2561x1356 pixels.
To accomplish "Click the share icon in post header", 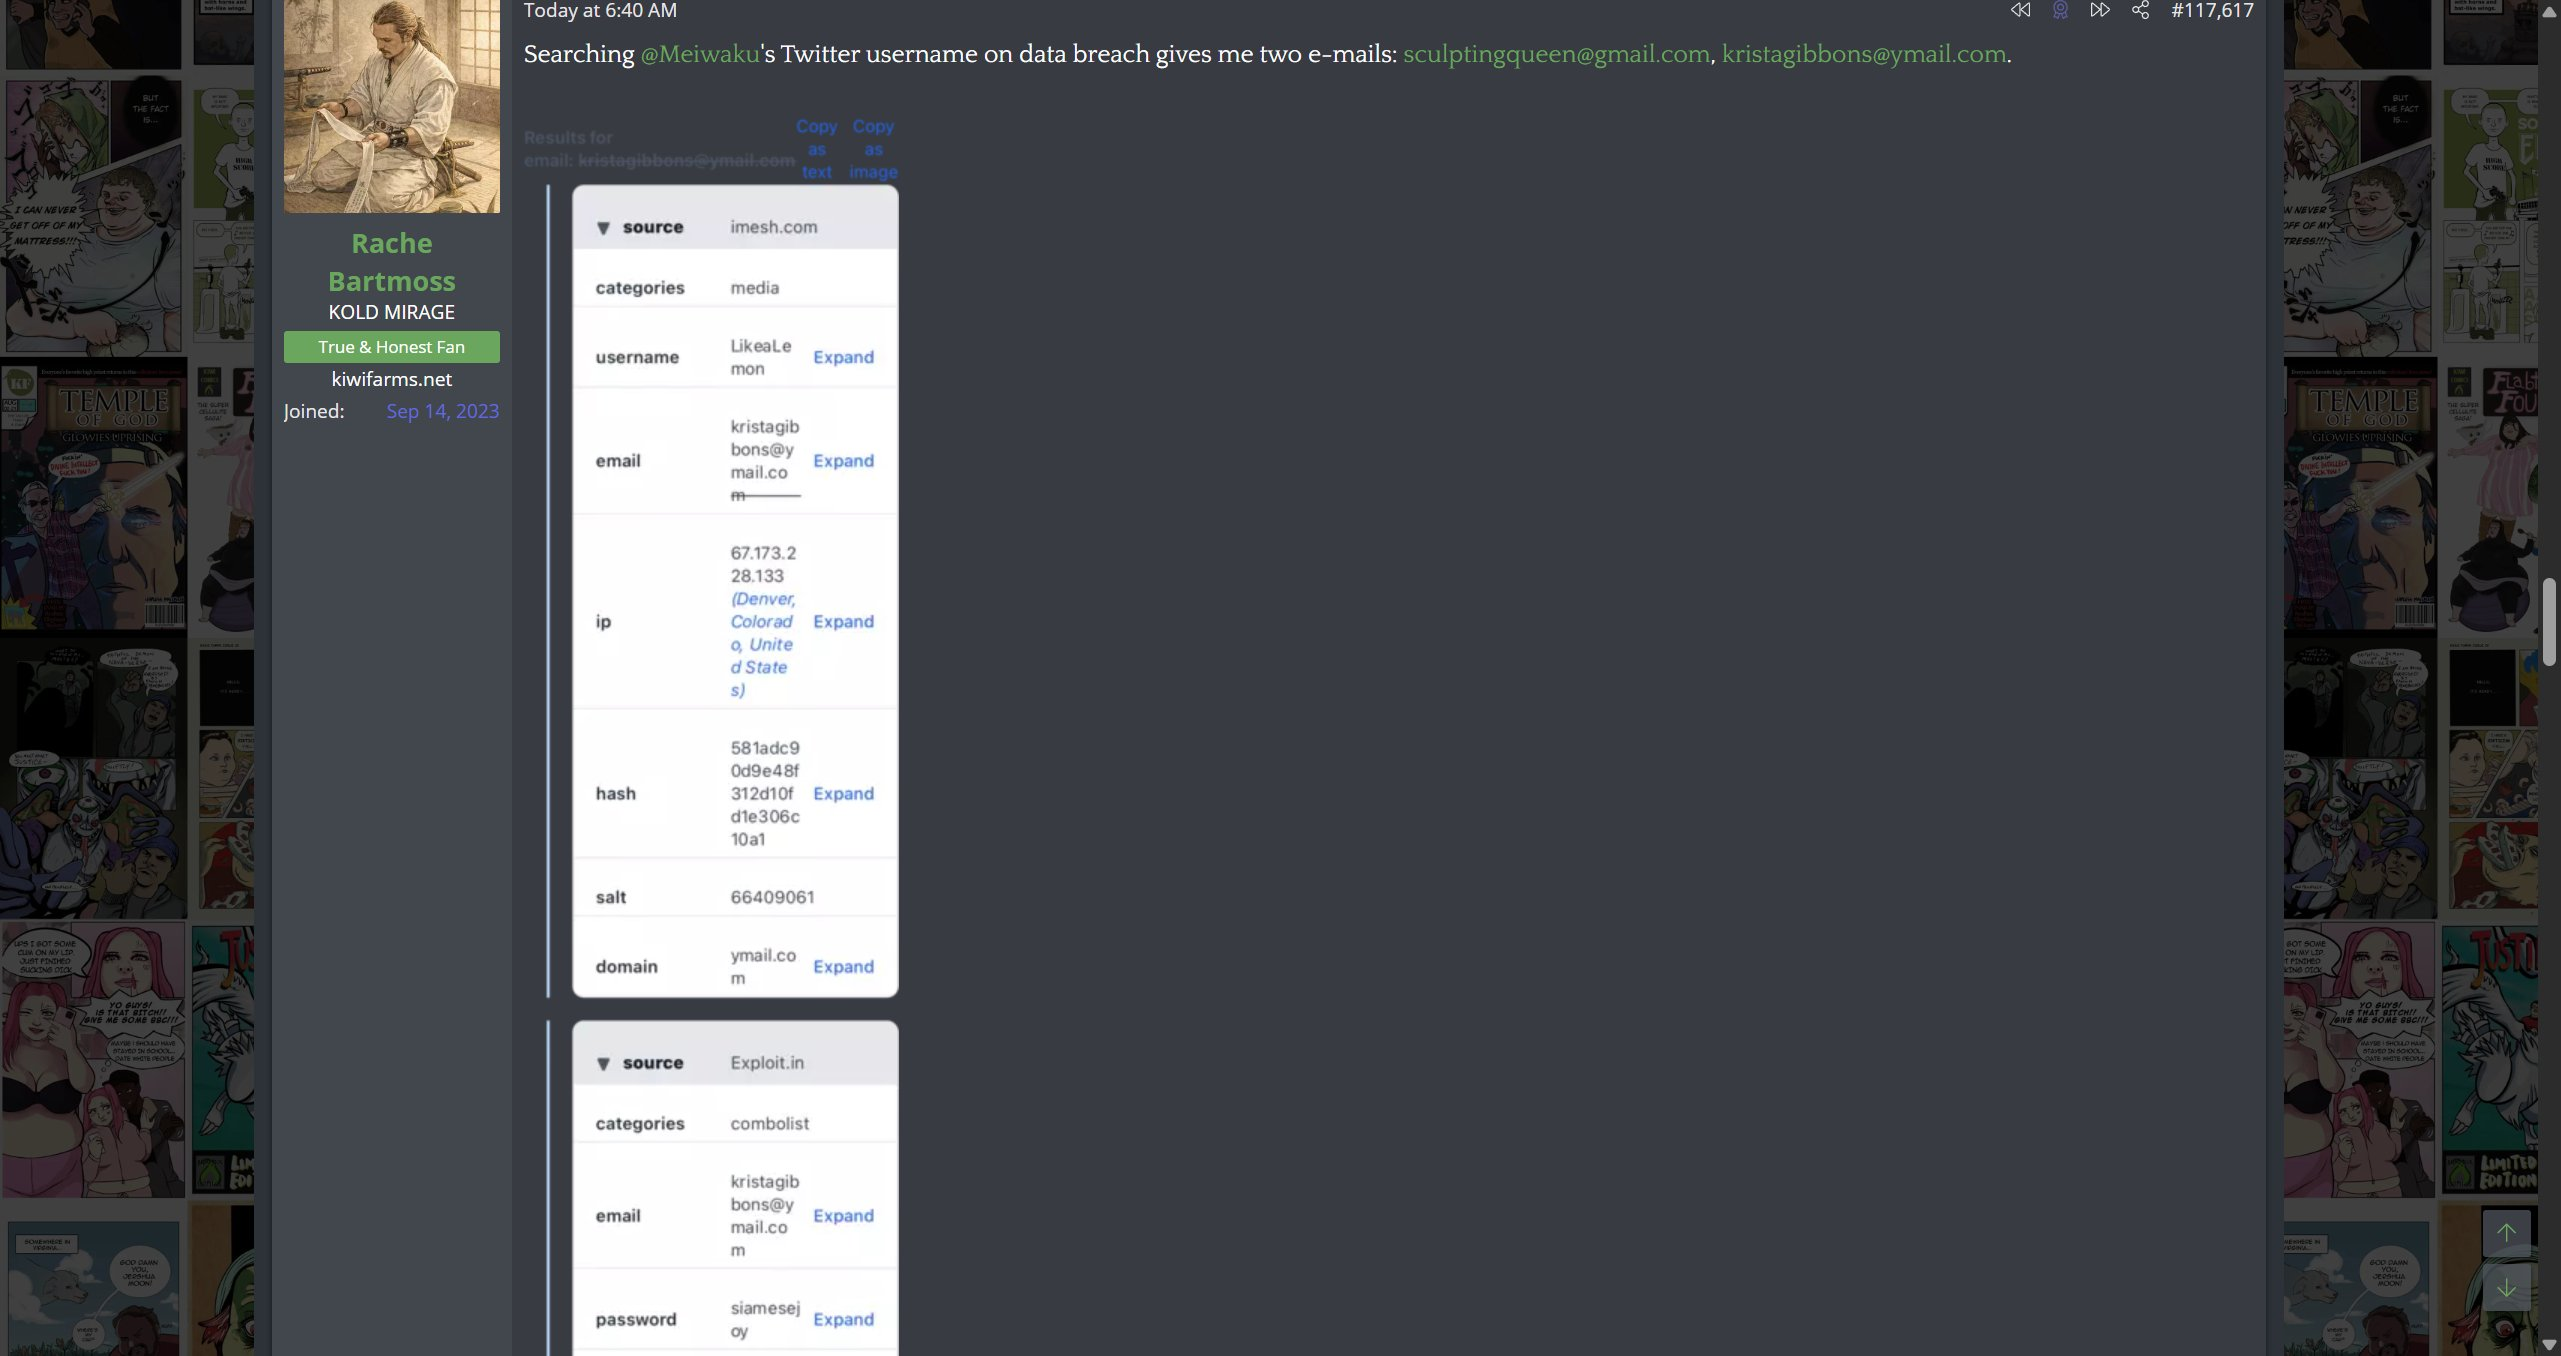I will [2140, 10].
